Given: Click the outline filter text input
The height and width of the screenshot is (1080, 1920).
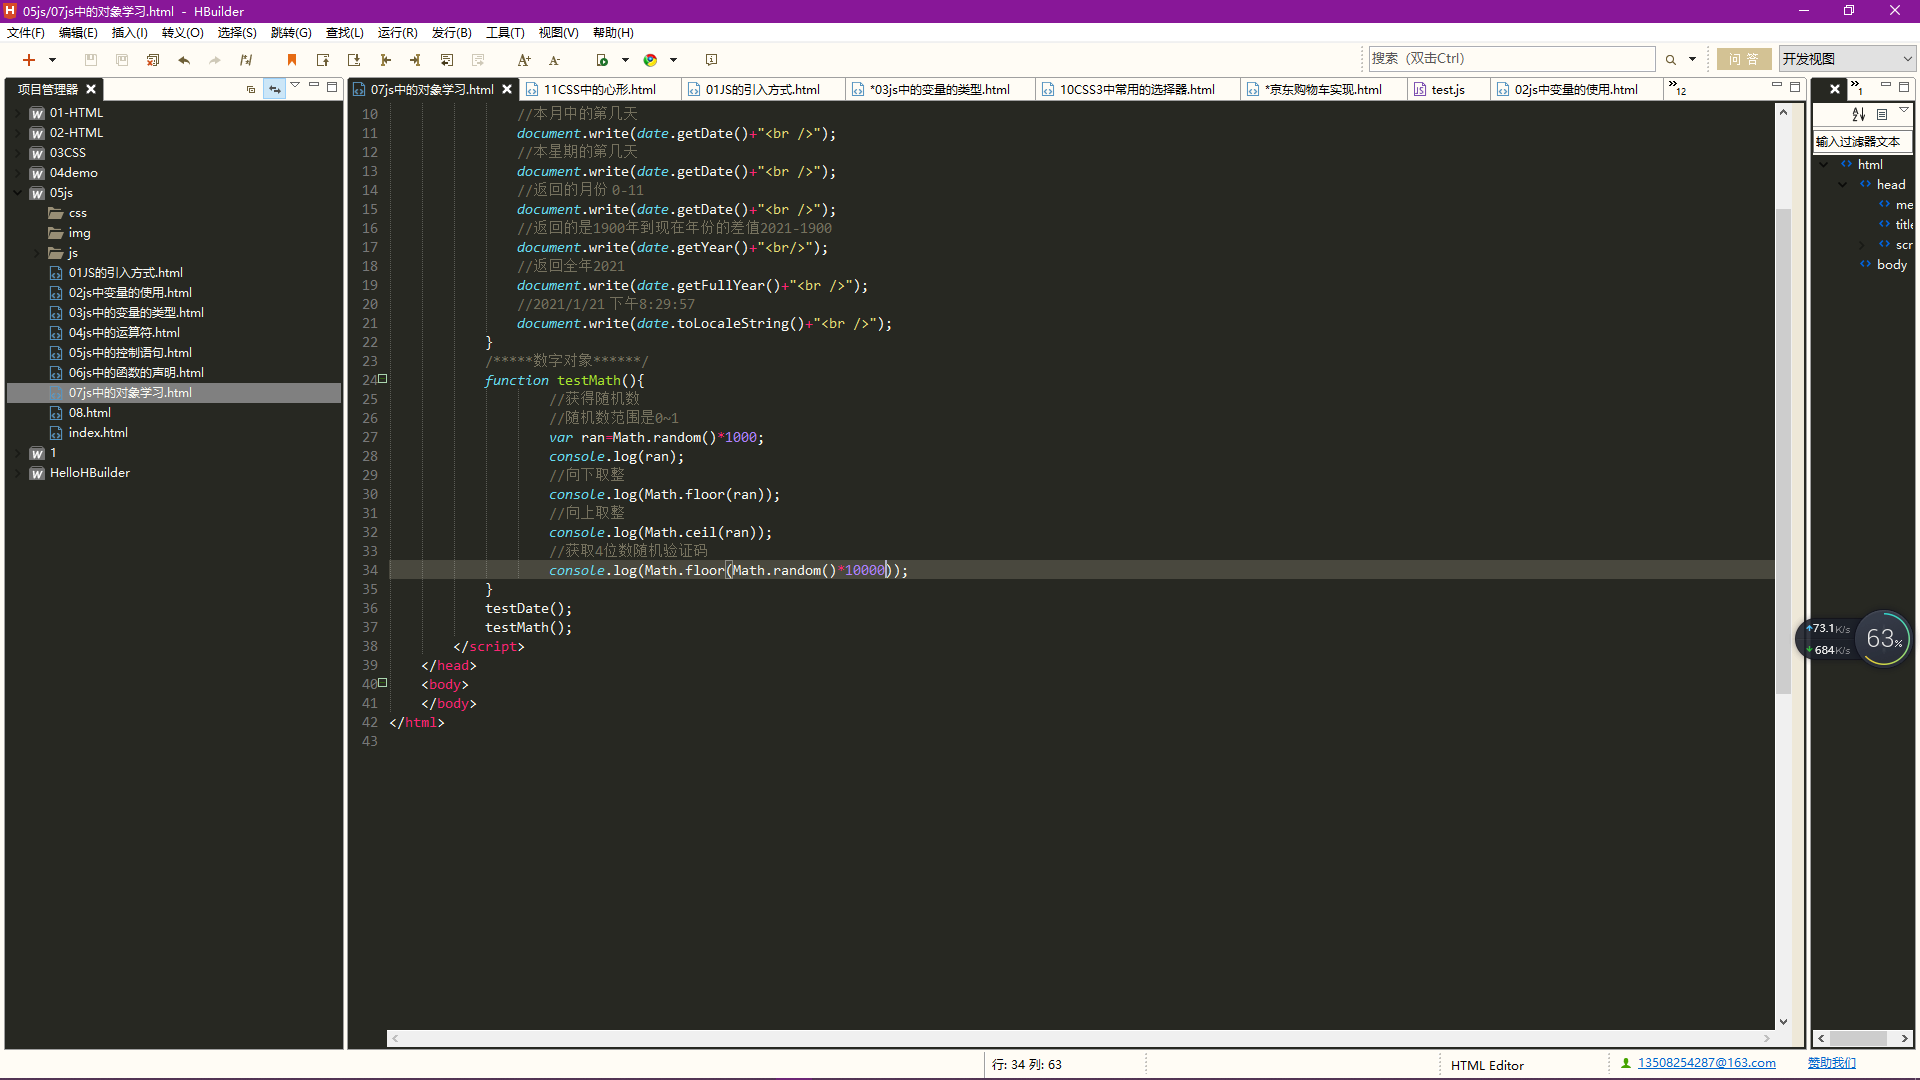Looking at the screenshot, I should pyautogui.click(x=1862, y=142).
